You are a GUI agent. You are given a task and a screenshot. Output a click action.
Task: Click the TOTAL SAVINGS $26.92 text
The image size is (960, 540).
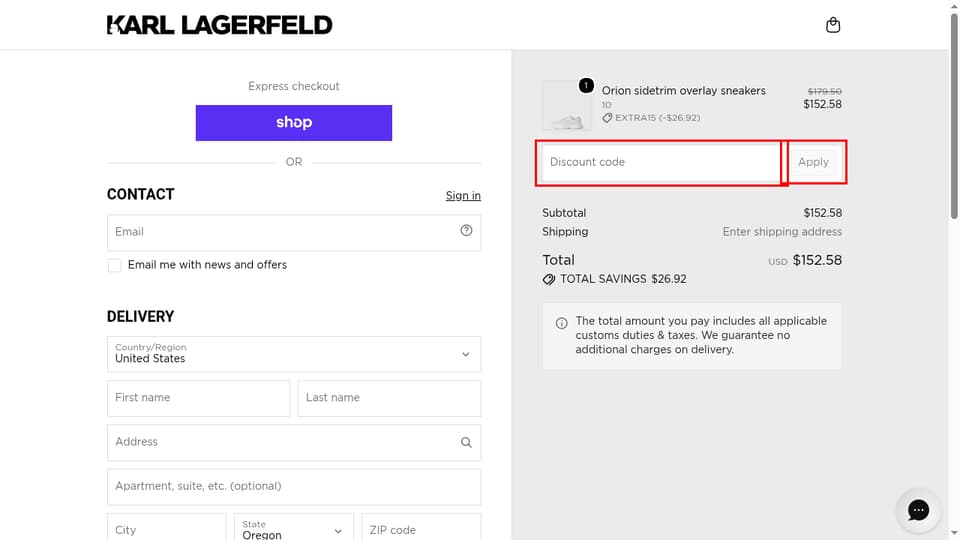pyautogui.click(x=623, y=279)
